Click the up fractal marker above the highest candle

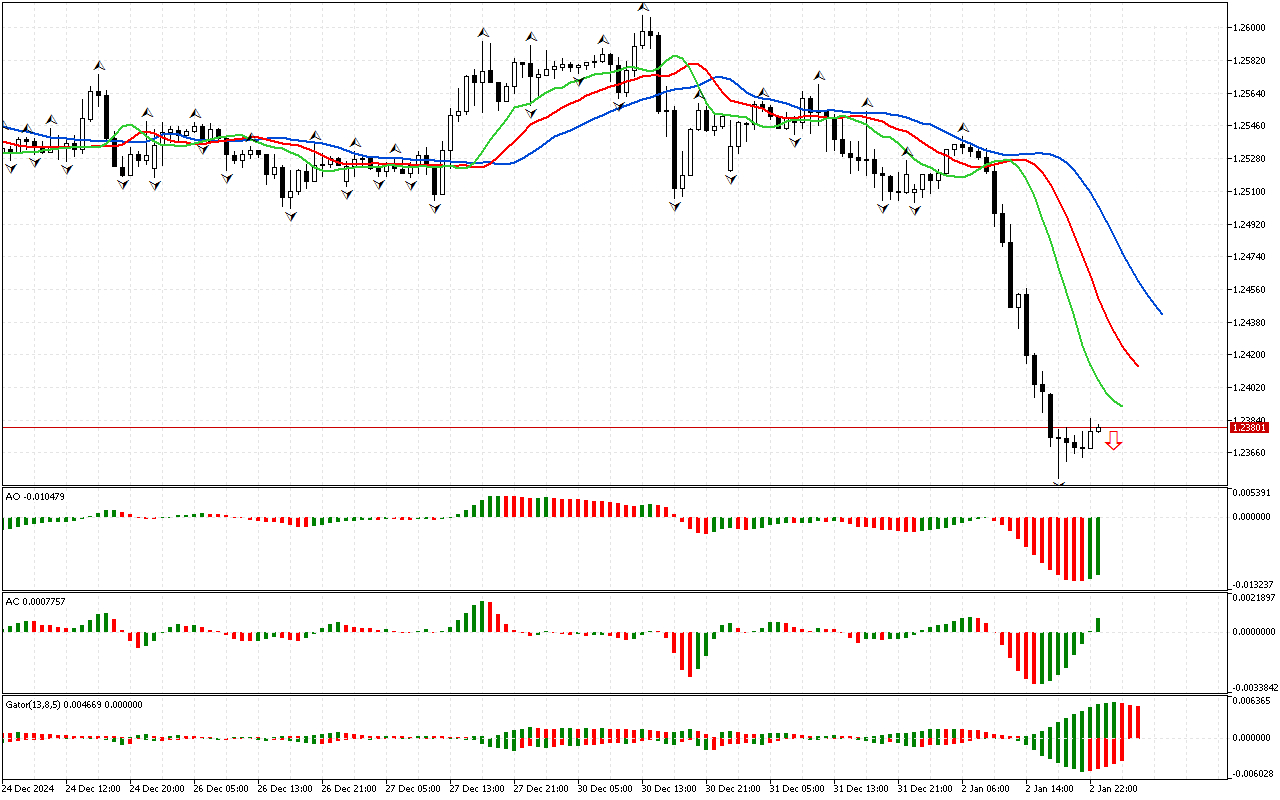(645, 7)
